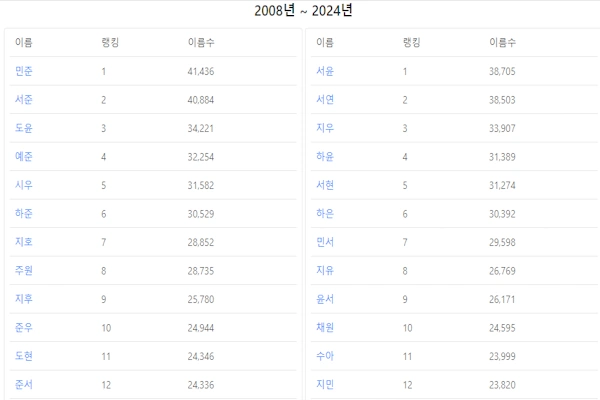The image size is (600, 400).
Task: Open the name link 시우
Action: 24,185
